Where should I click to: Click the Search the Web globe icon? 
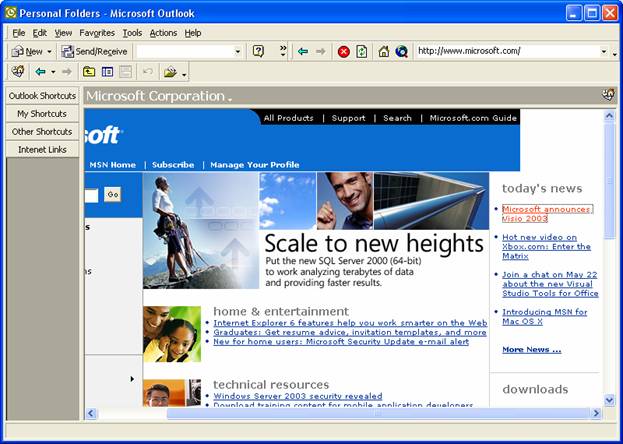coord(402,51)
